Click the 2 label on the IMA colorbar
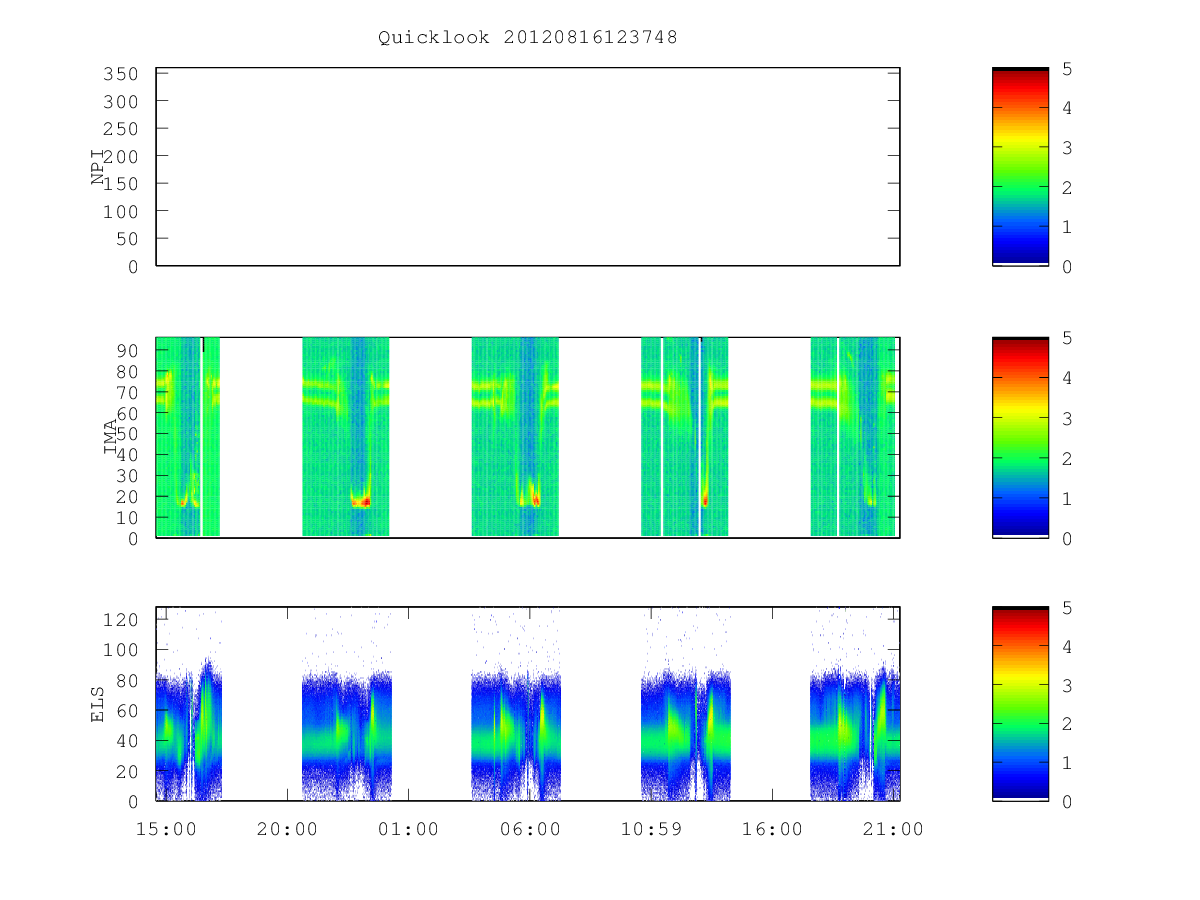Screen dimensions: 1200x900 (1067, 458)
